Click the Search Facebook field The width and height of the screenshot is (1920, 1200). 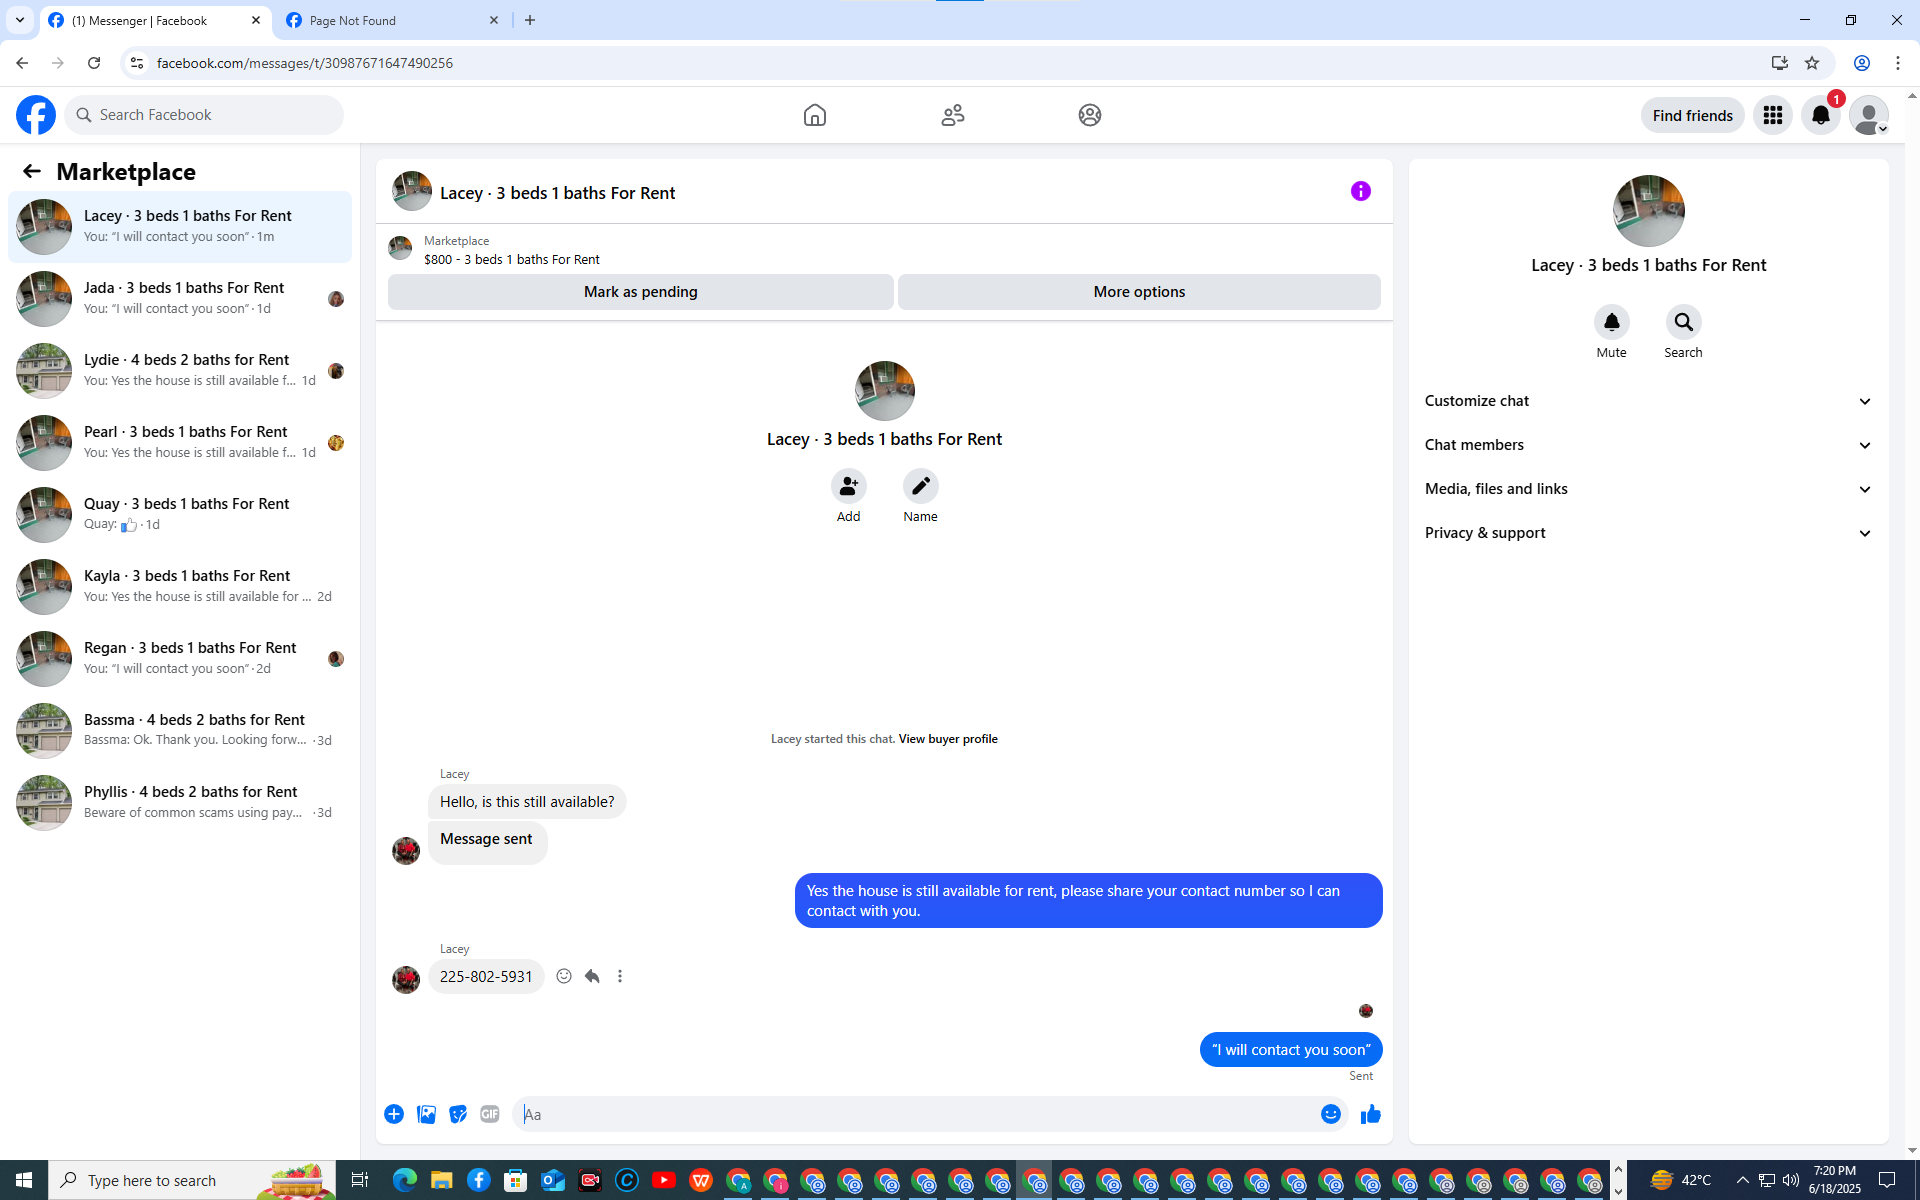tap(204, 115)
